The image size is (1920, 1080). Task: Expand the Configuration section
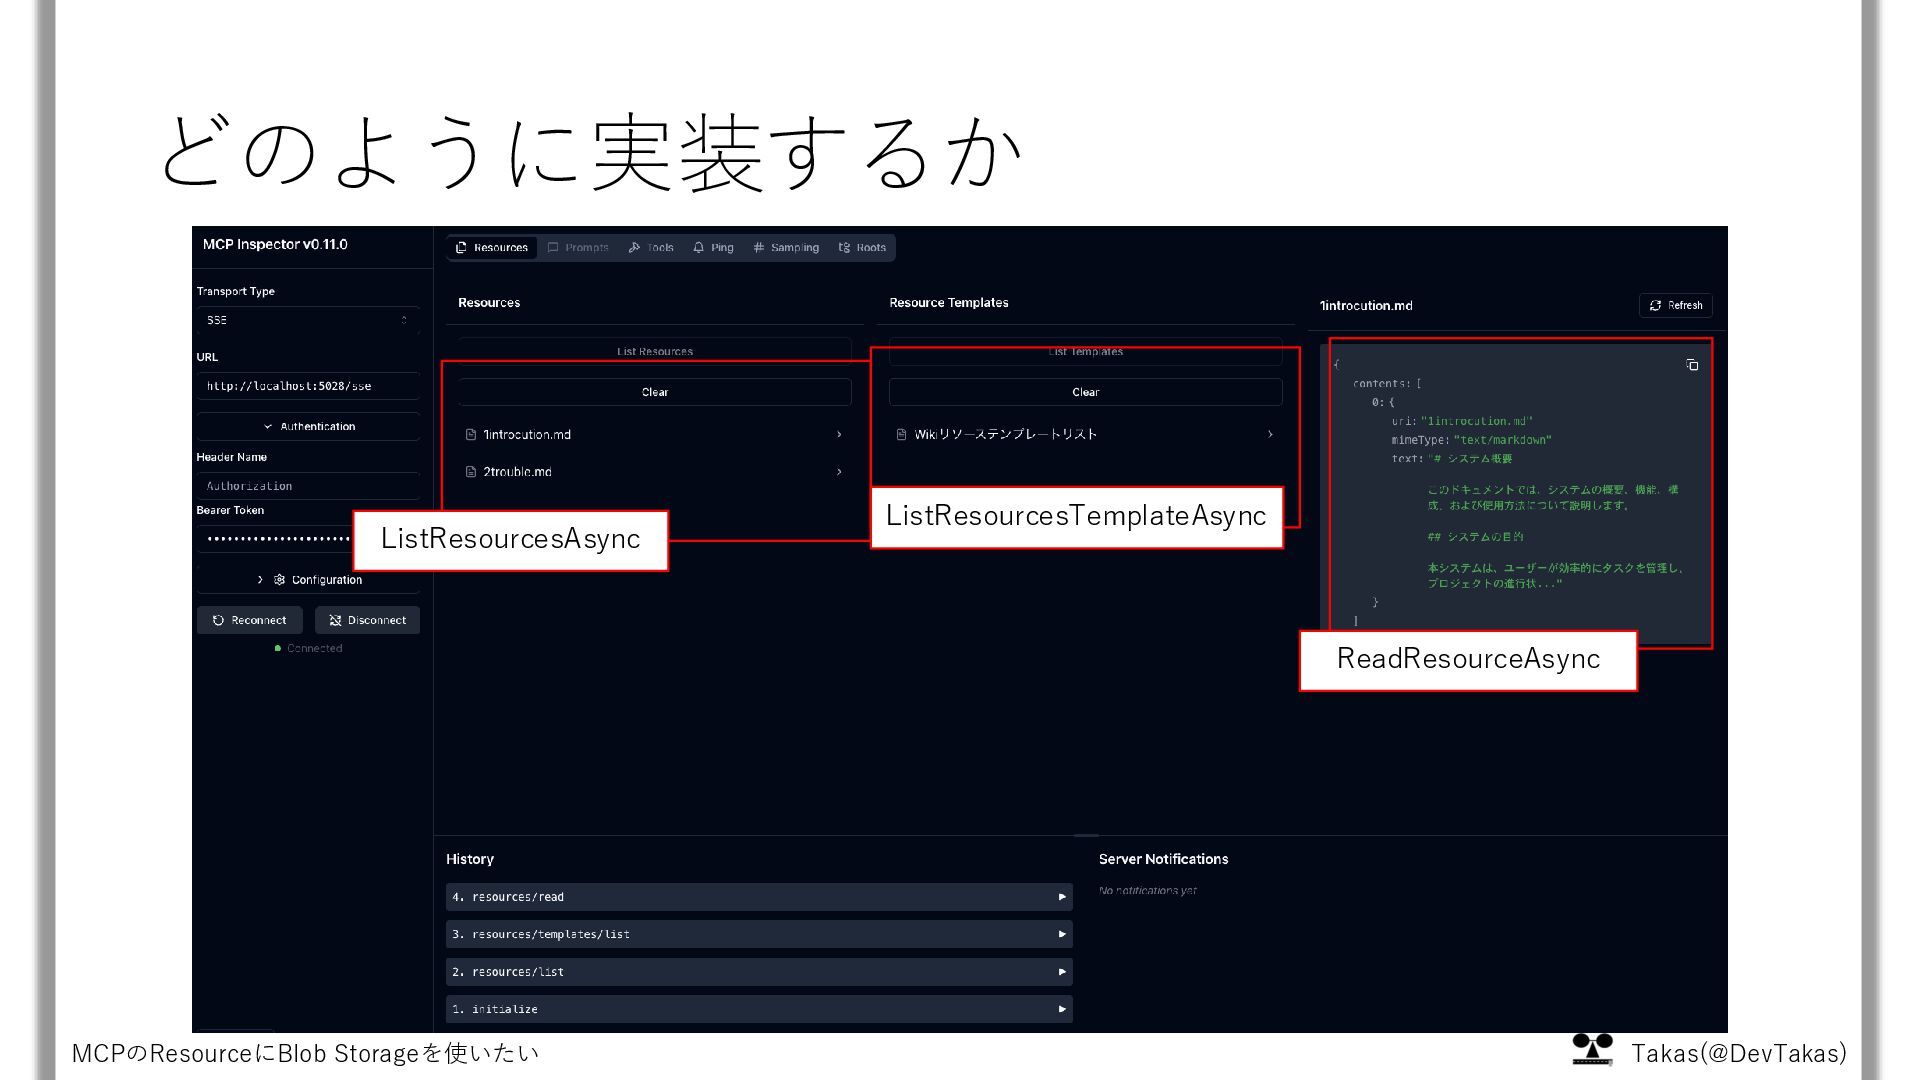tap(308, 580)
